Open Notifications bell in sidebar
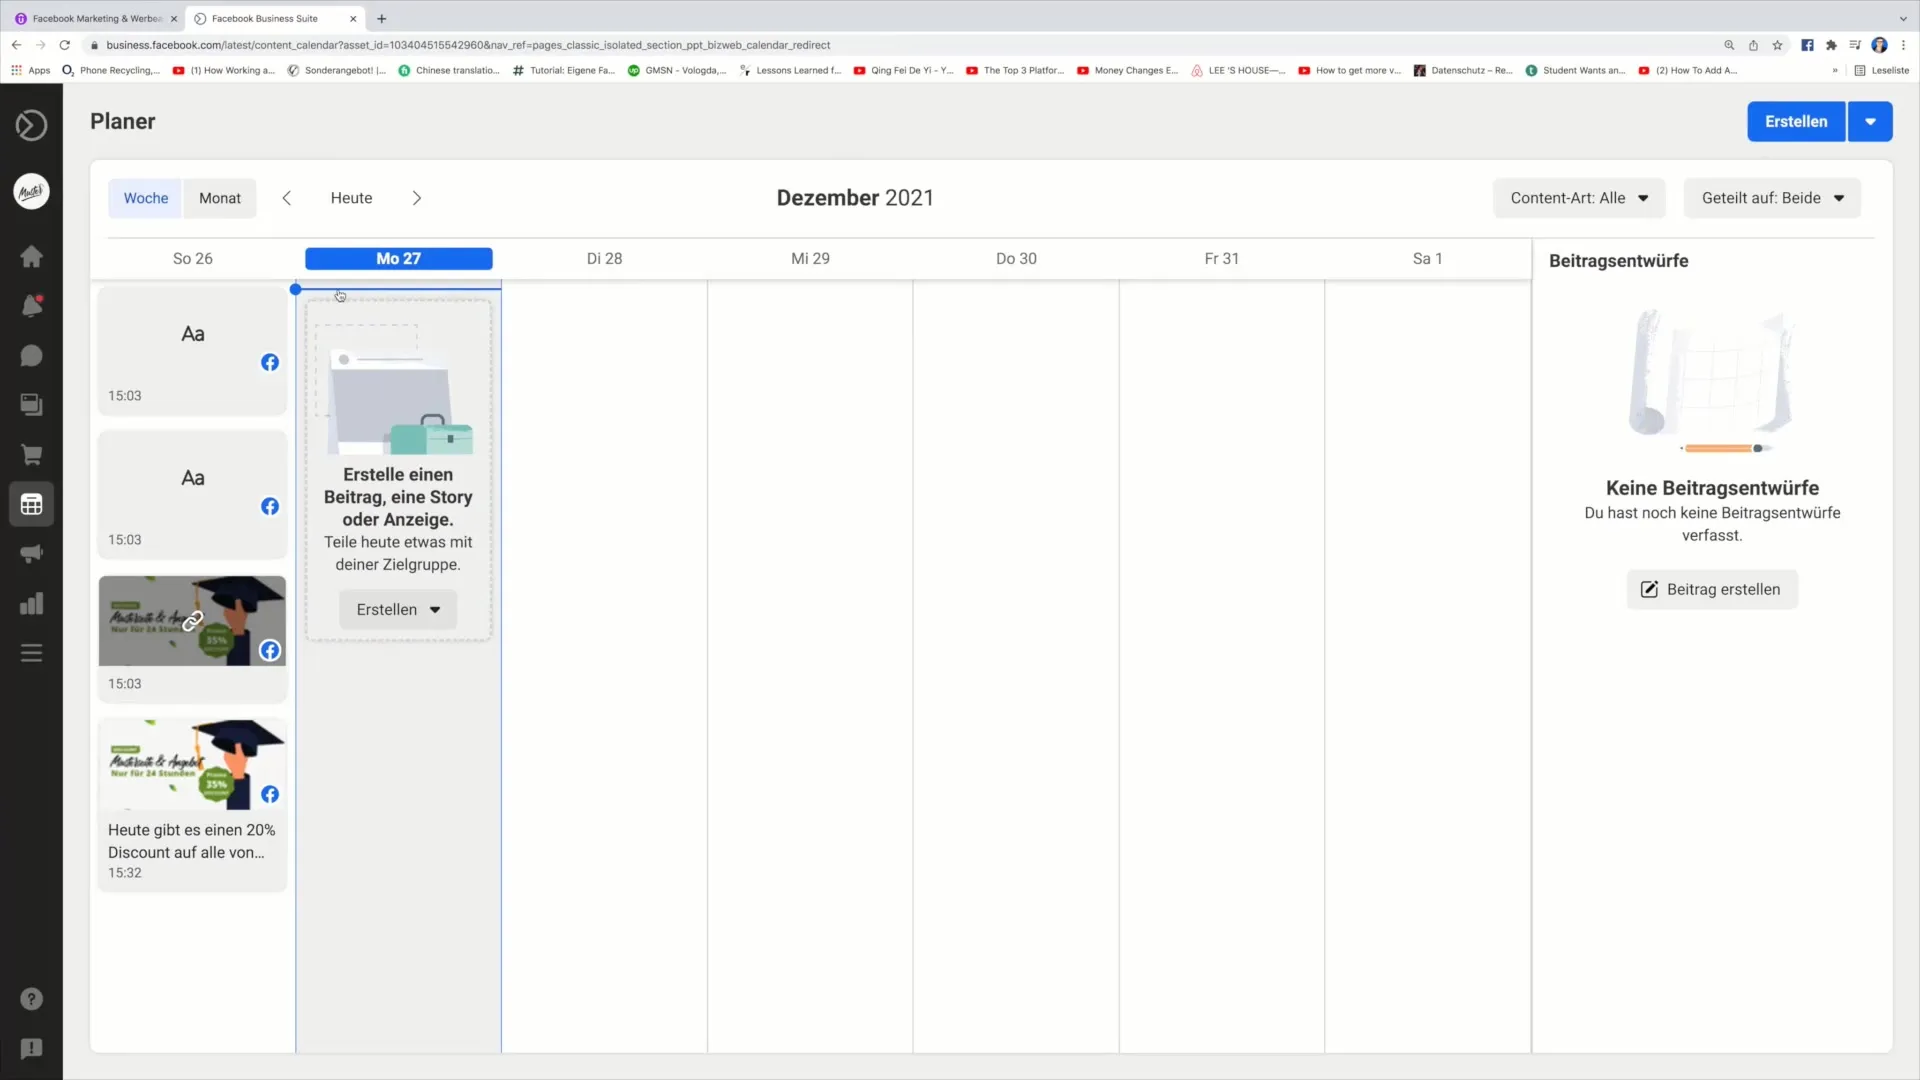This screenshot has width=1920, height=1080. coord(31,306)
